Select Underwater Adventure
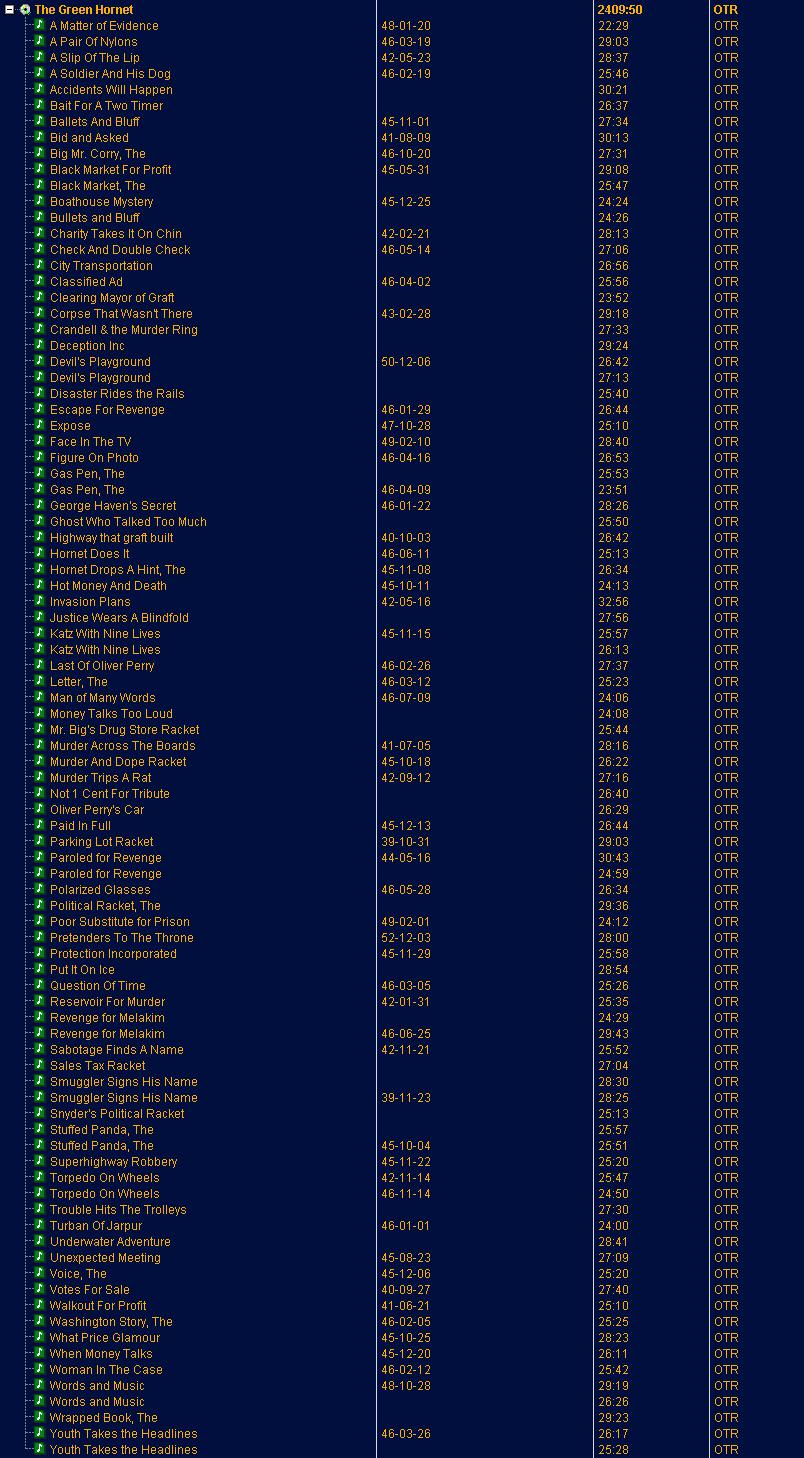This screenshot has width=804, height=1458. point(110,1242)
